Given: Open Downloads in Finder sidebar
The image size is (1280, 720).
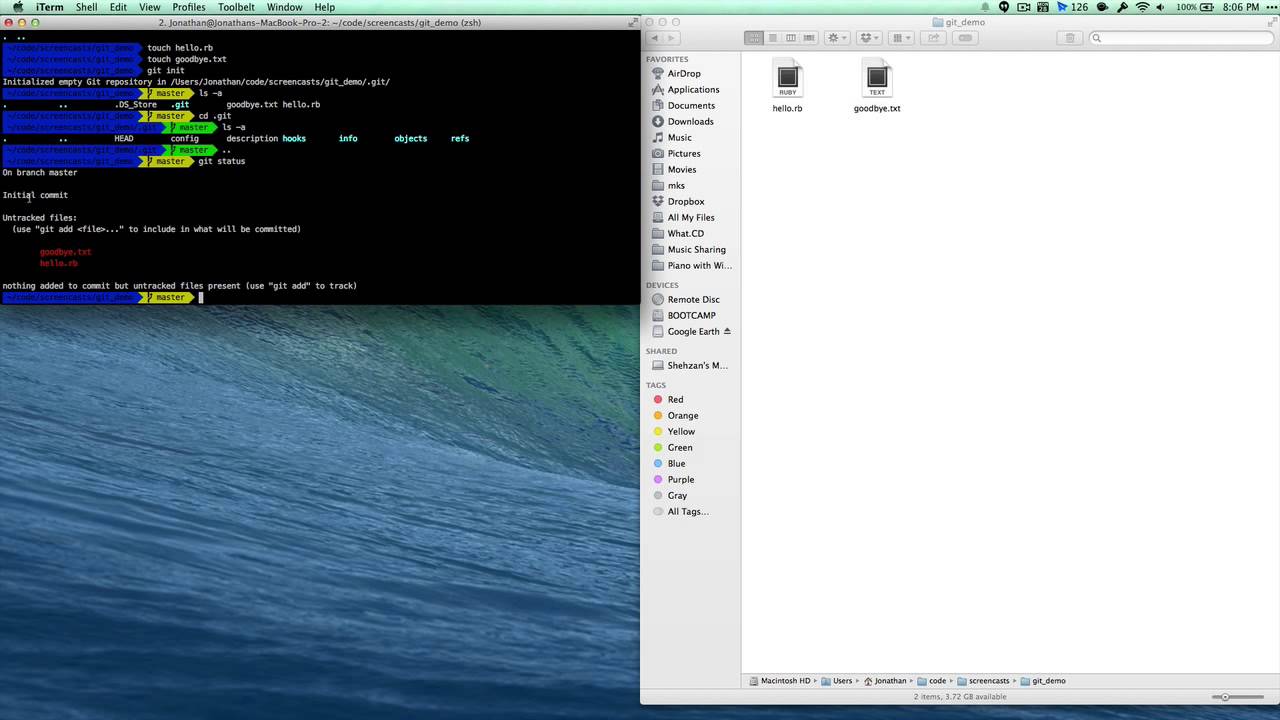Looking at the screenshot, I should [x=690, y=121].
